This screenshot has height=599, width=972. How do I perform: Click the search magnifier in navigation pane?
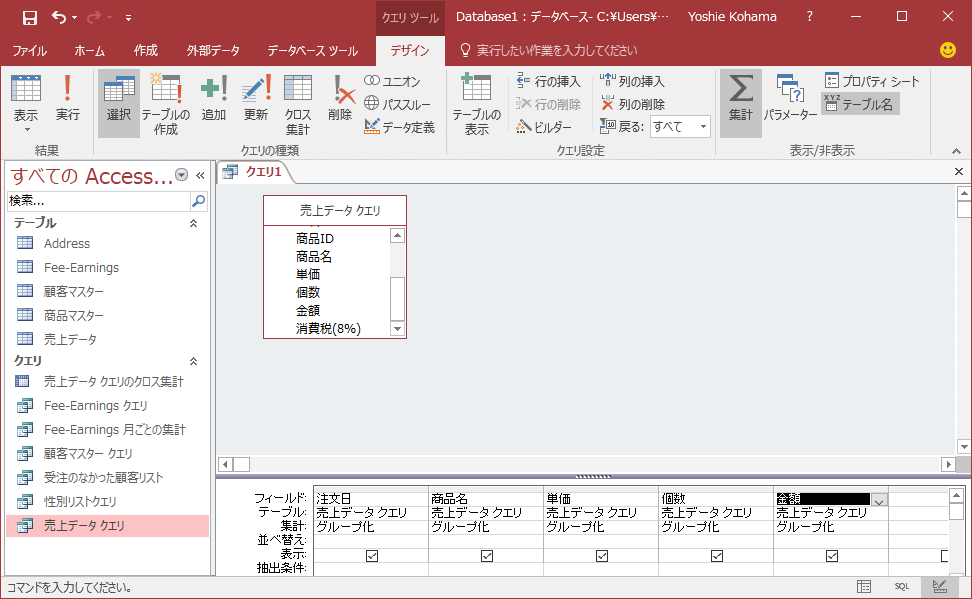[198, 201]
